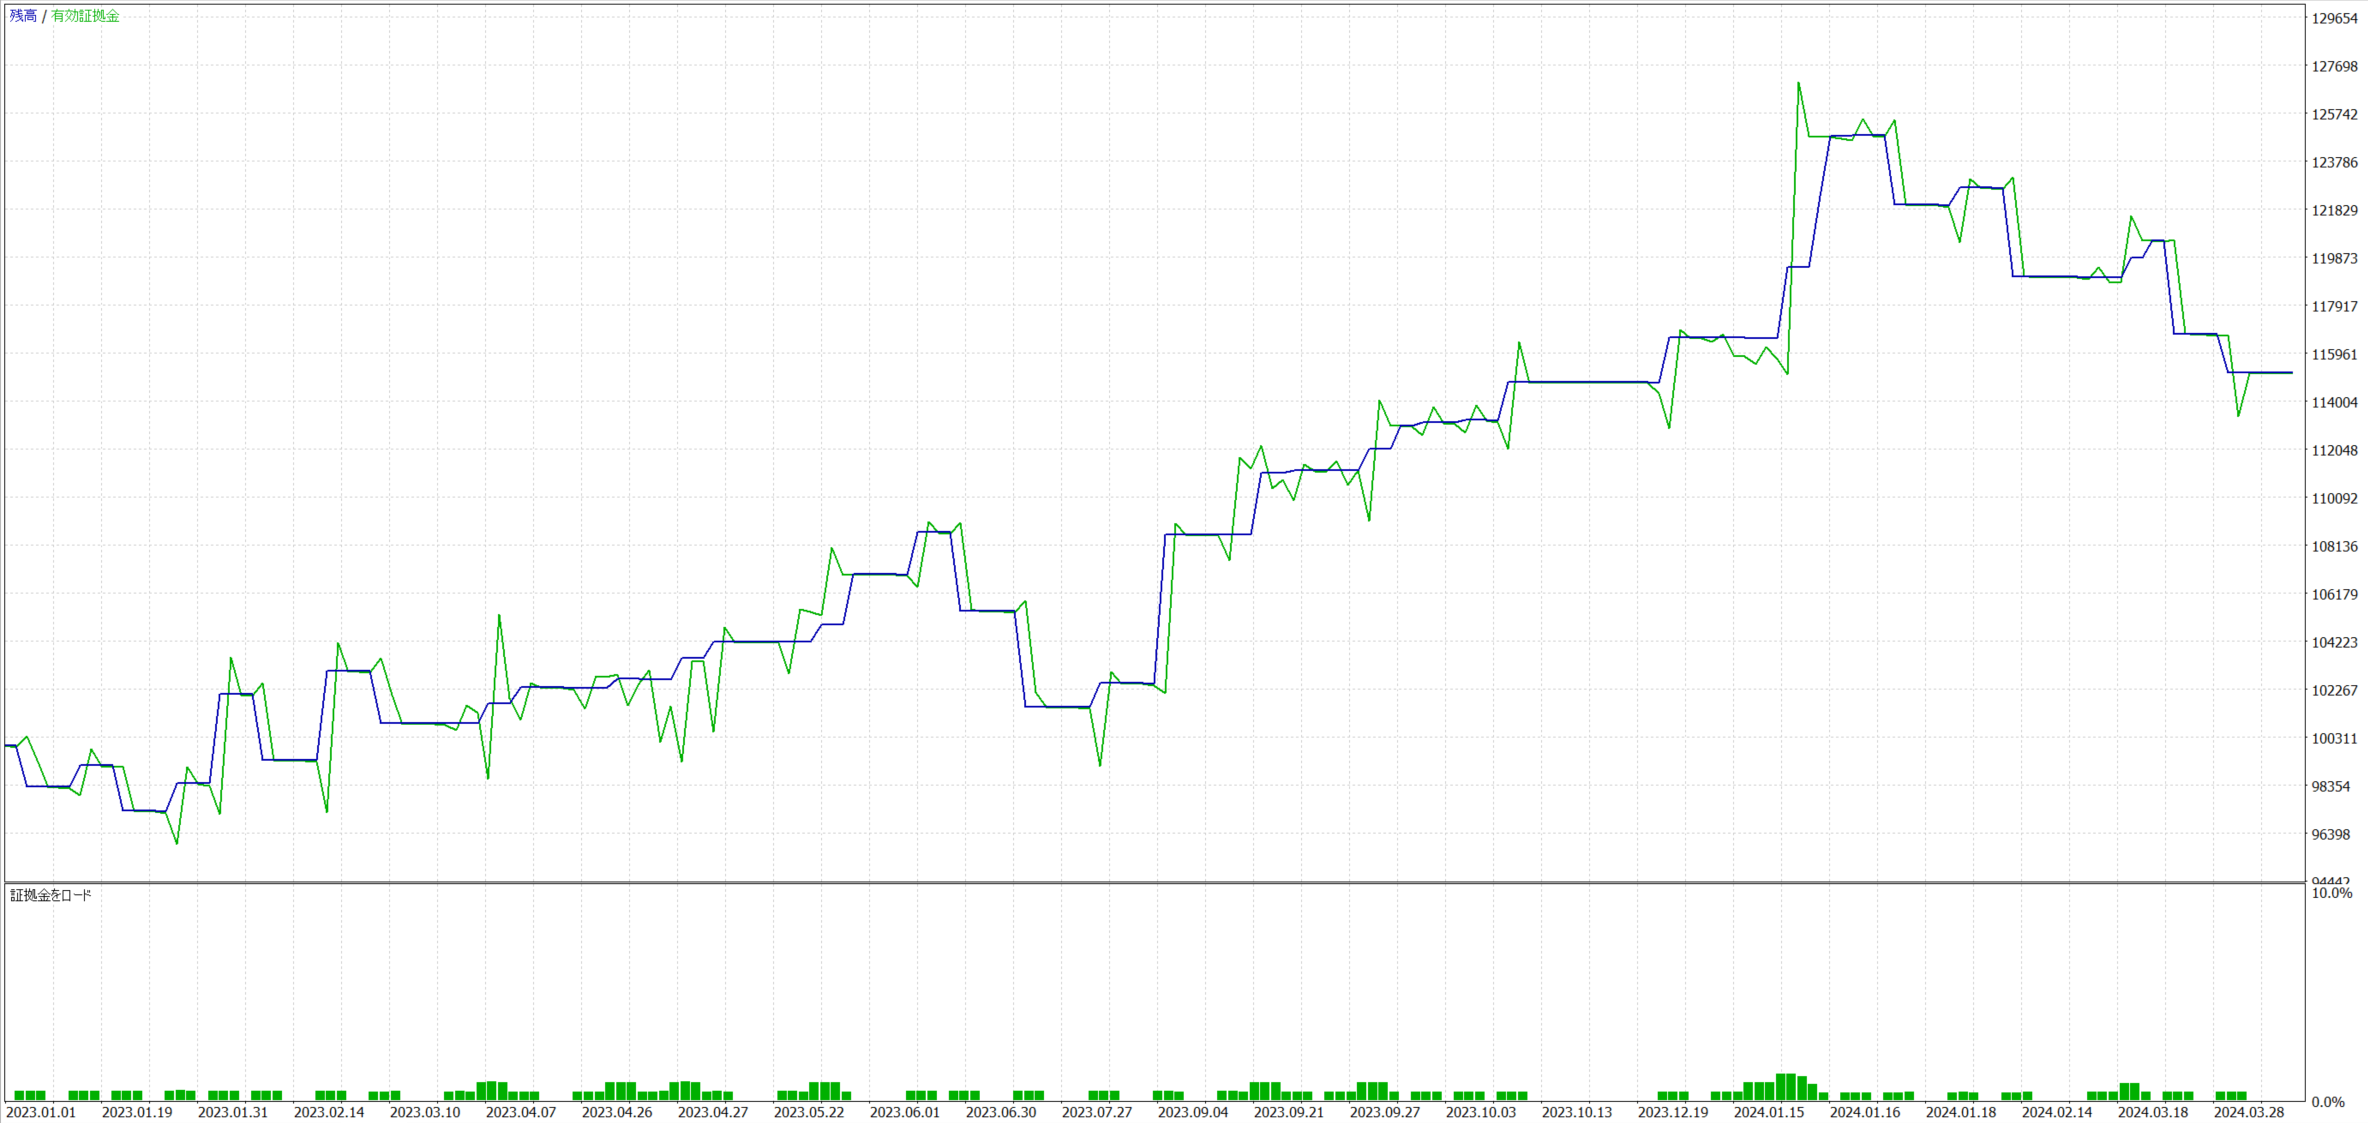Select the 2023.06.30 date label
The width and height of the screenshot is (2368, 1123).
point(1001,1112)
